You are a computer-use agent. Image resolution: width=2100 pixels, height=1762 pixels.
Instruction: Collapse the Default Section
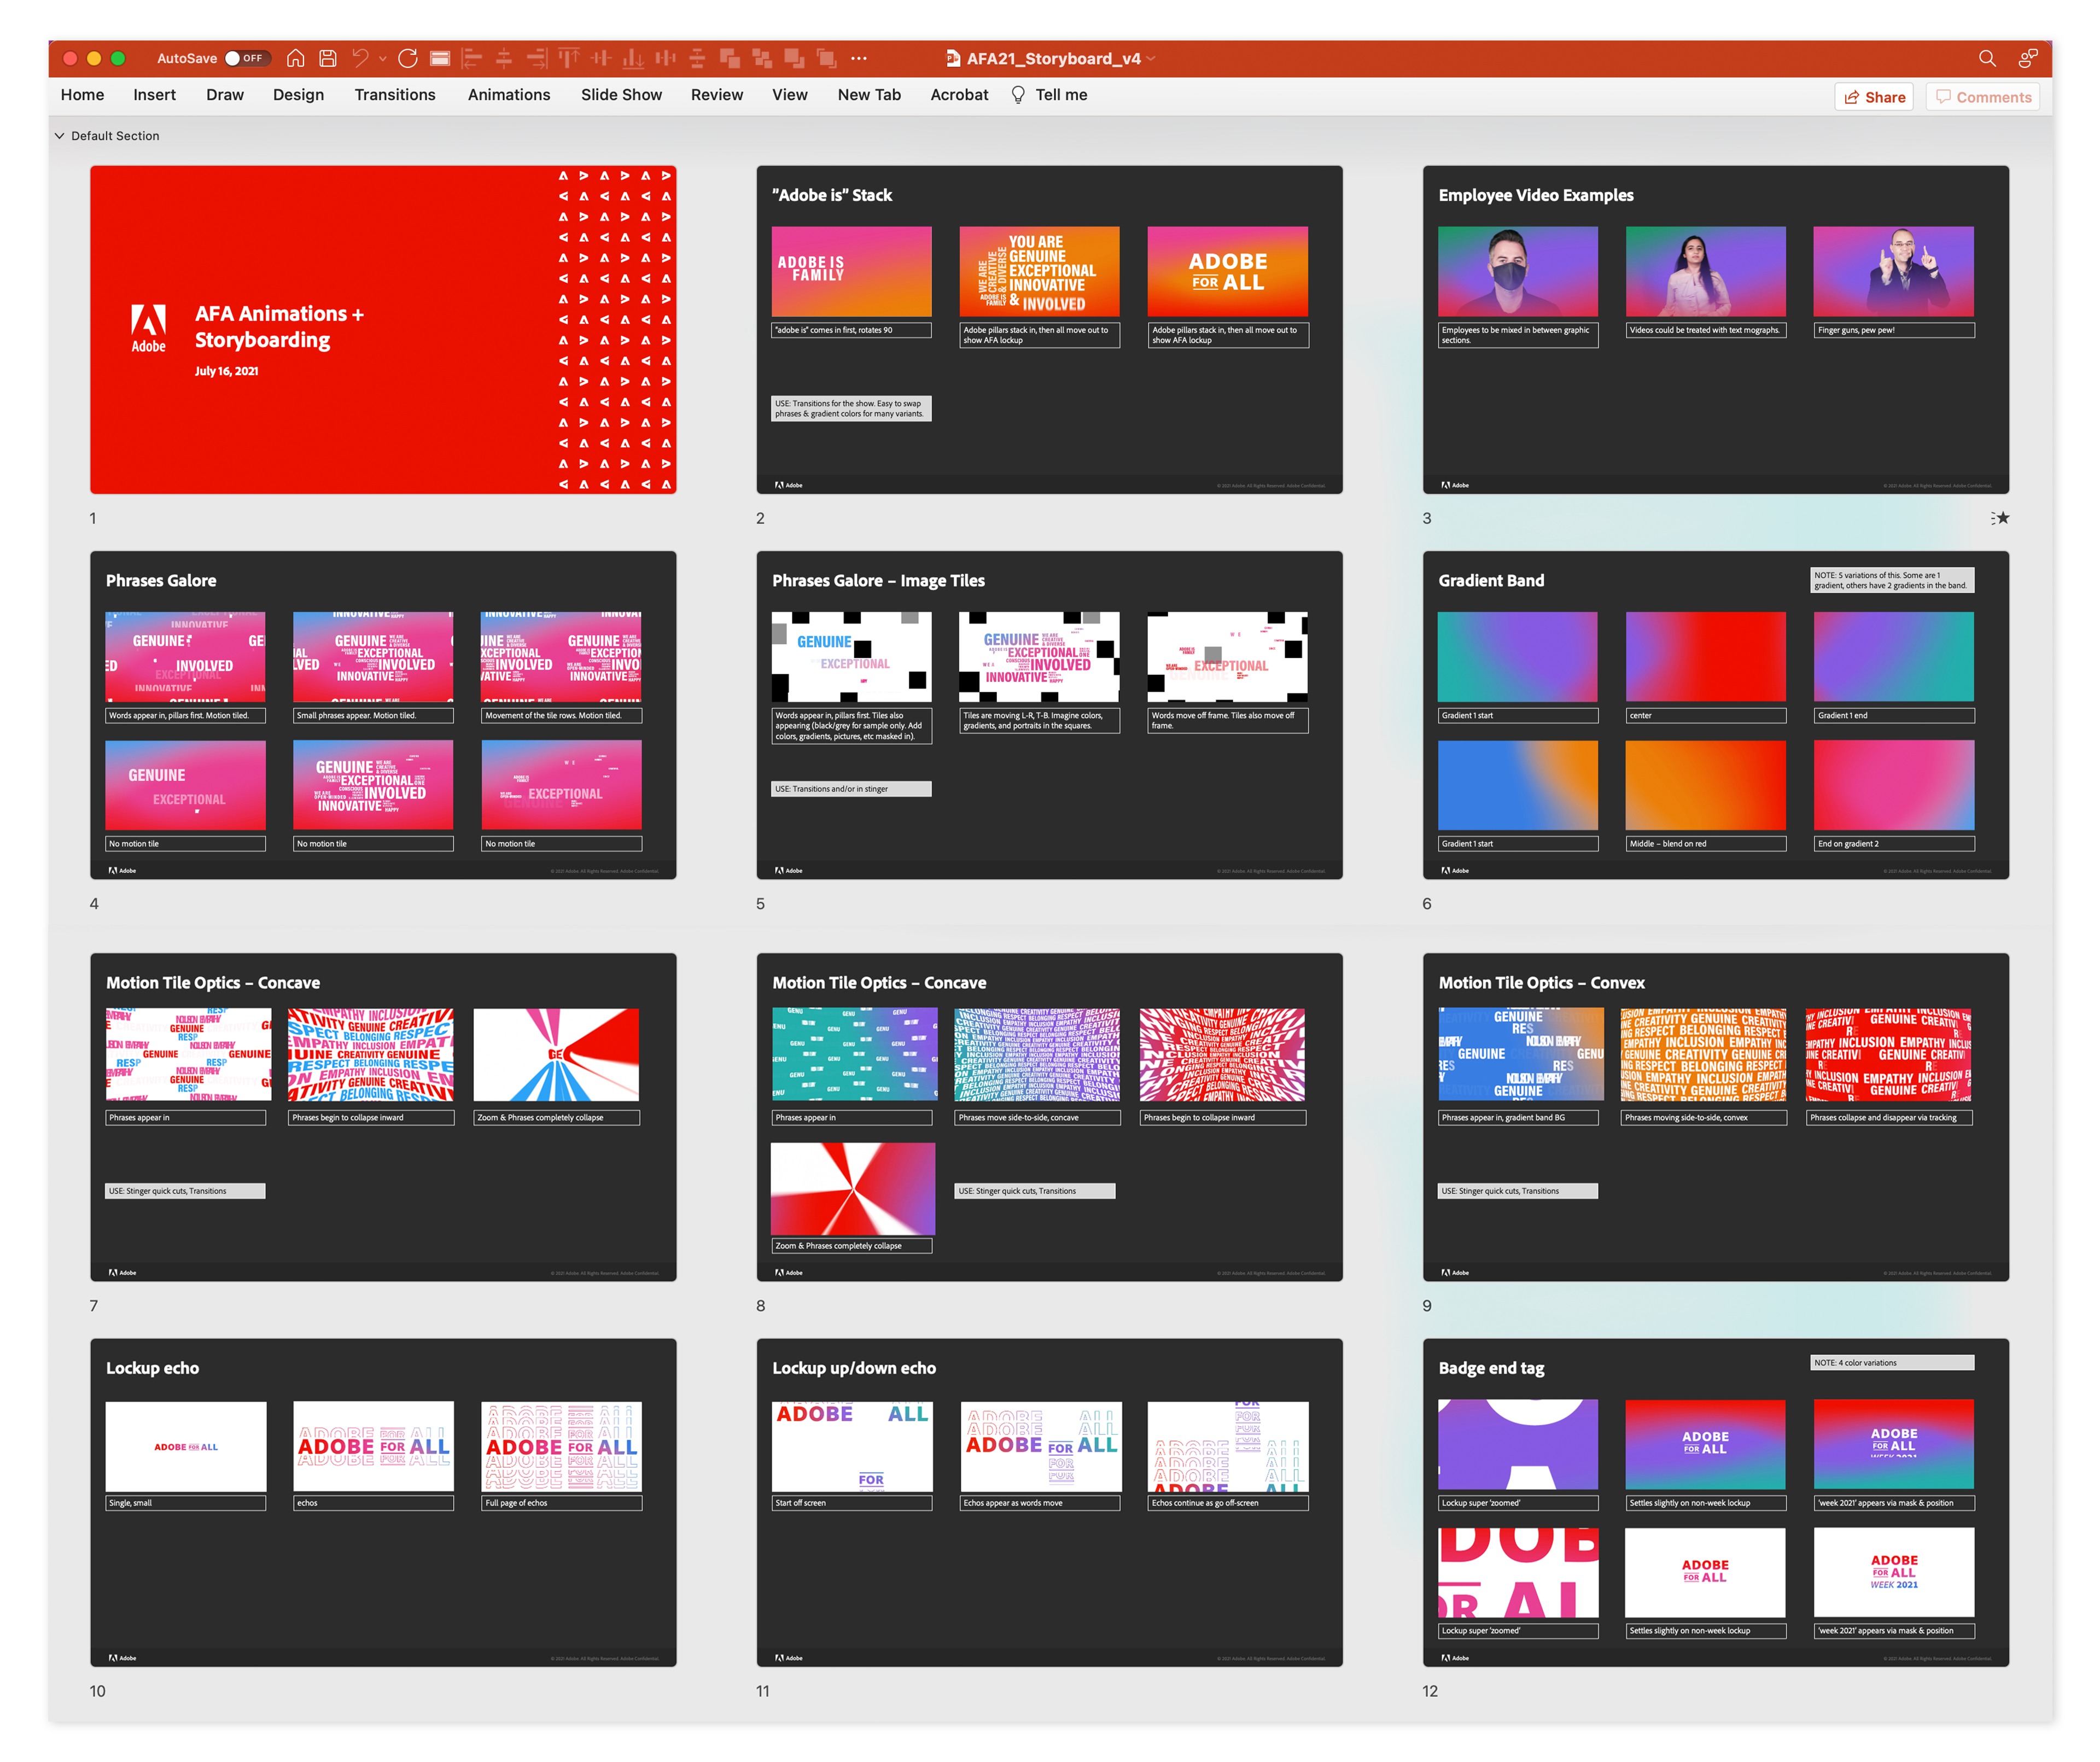click(59, 136)
